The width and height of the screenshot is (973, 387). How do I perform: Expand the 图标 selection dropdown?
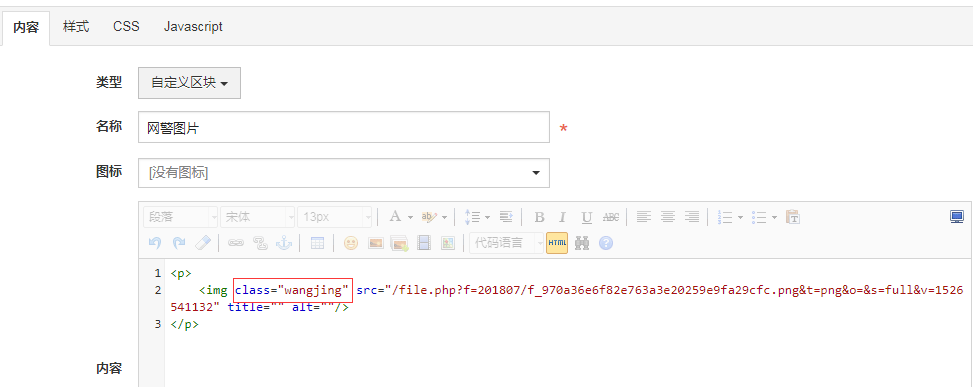click(x=344, y=173)
